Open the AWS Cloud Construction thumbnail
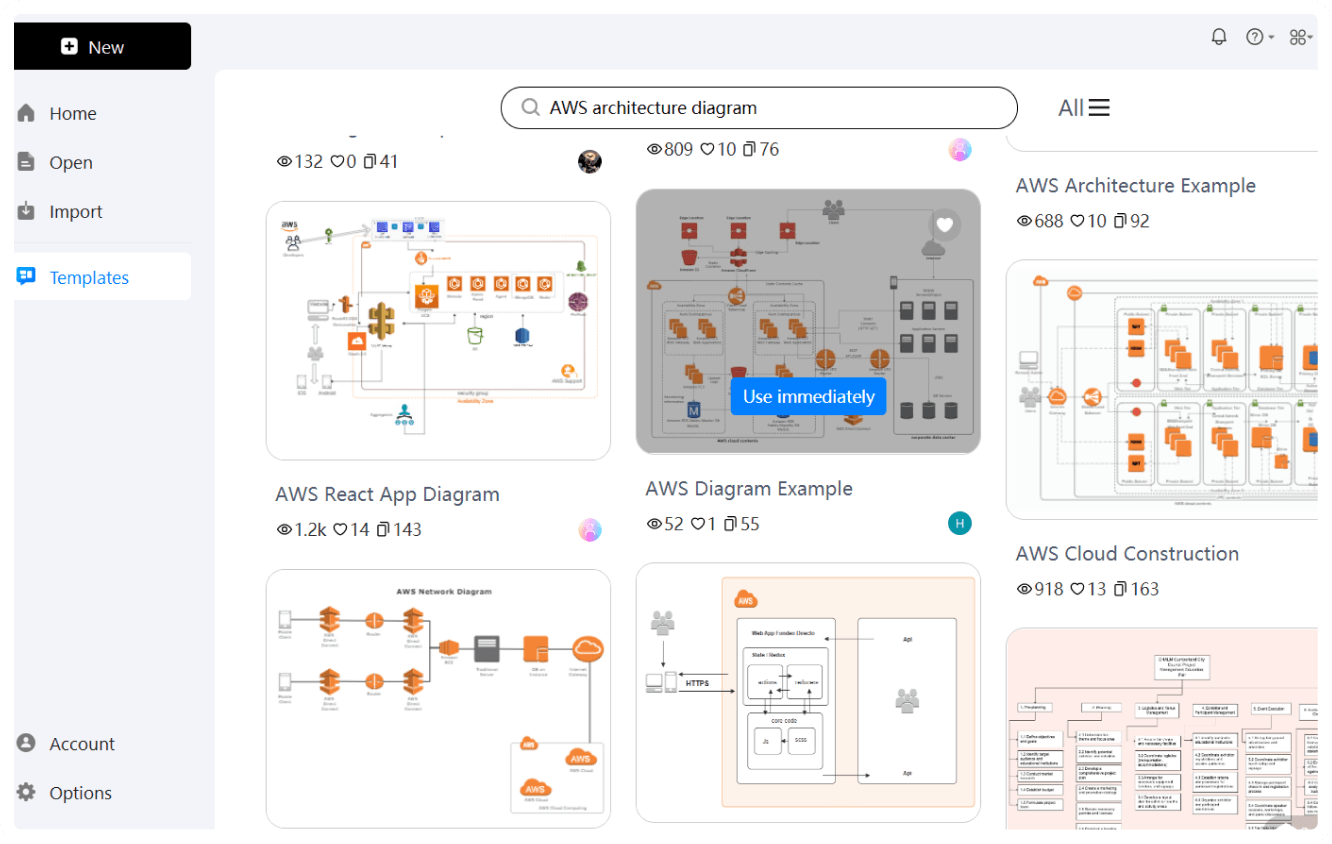Viewport: 1332px width, 844px height. click(x=1162, y=390)
